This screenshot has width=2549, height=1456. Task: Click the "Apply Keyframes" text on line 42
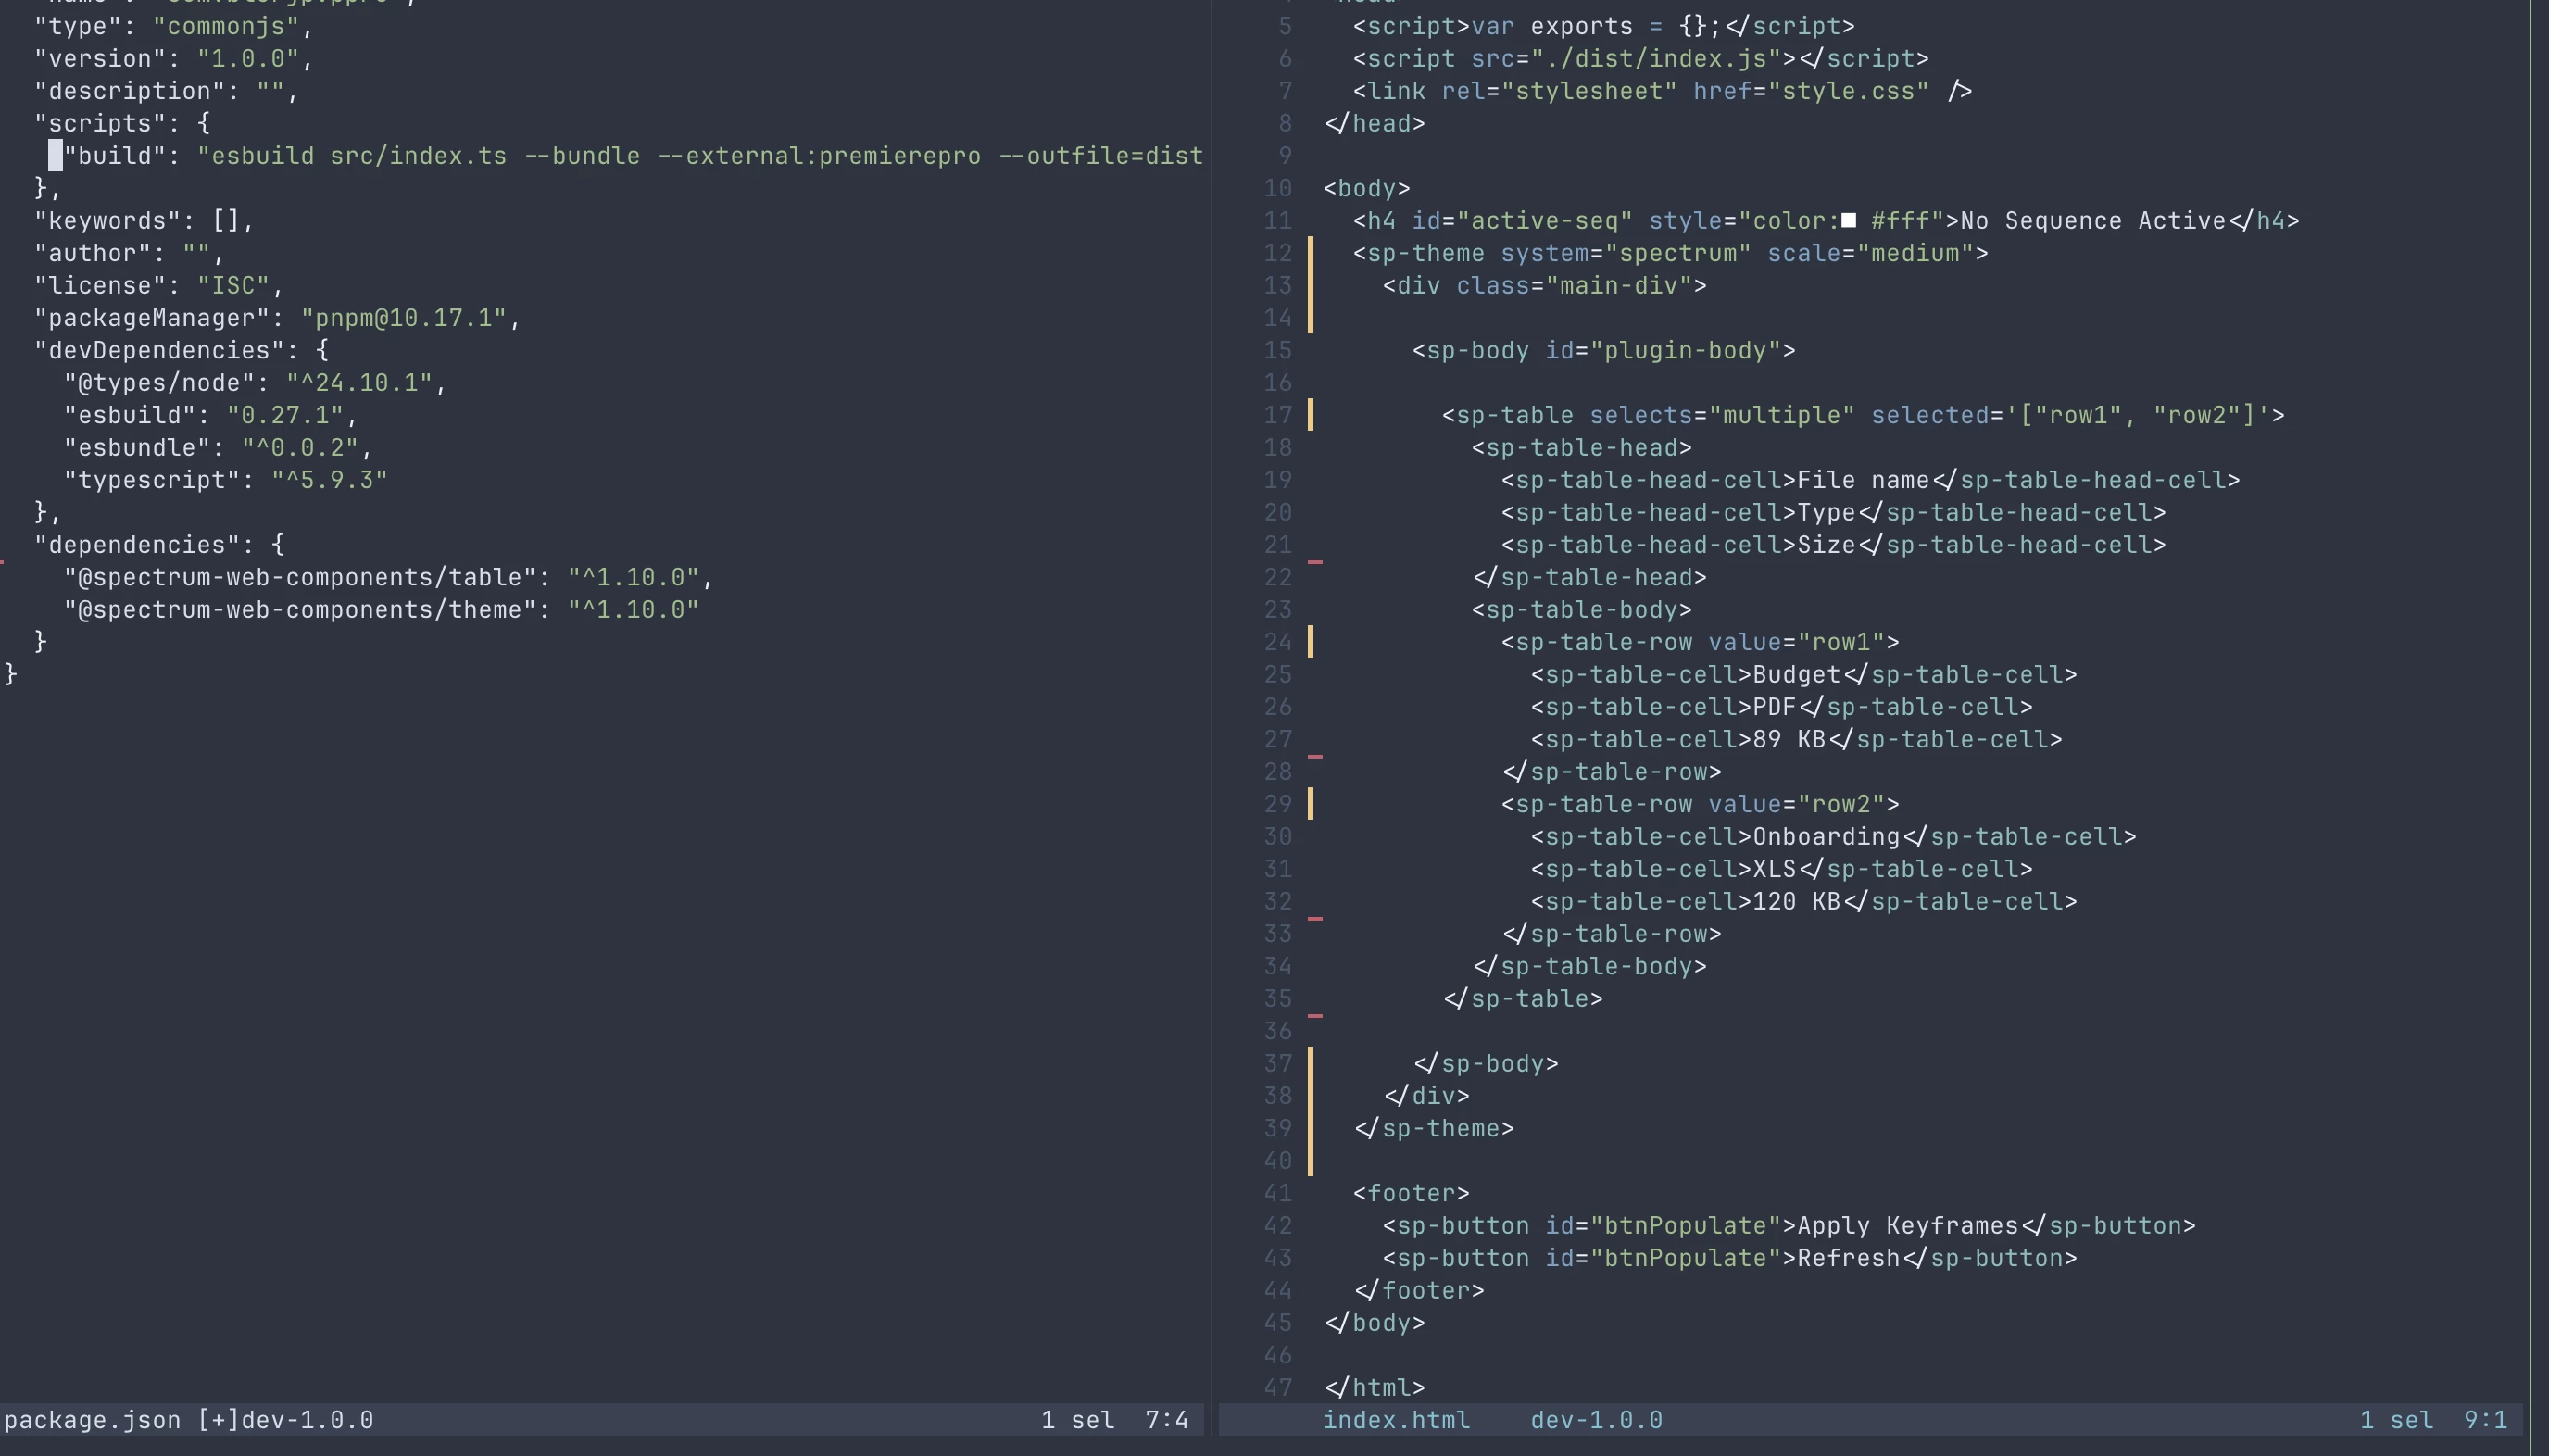click(x=1908, y=1226)
